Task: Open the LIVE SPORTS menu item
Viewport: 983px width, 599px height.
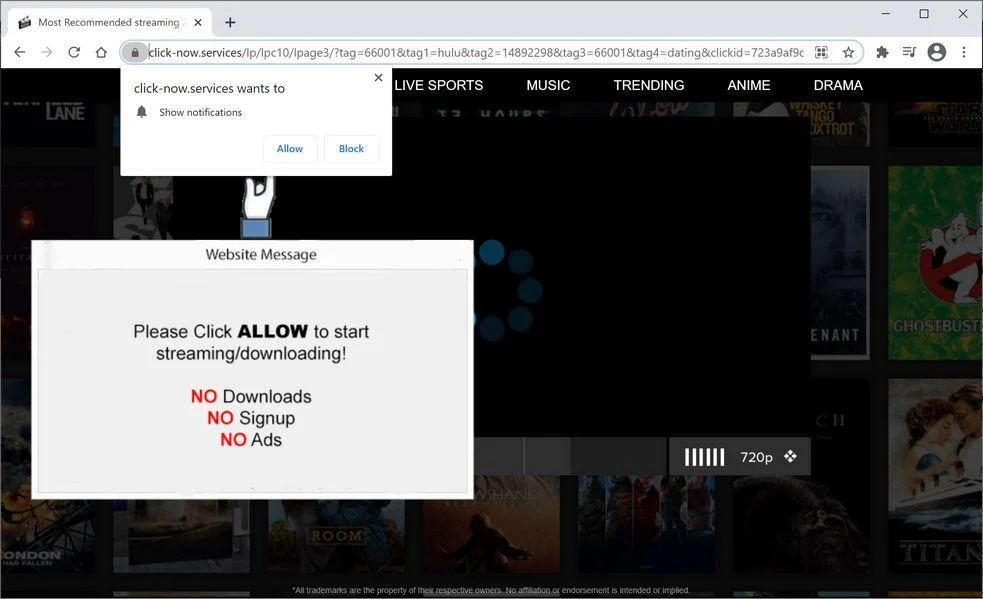Action: pyautogui.click(x=439, y=85)
